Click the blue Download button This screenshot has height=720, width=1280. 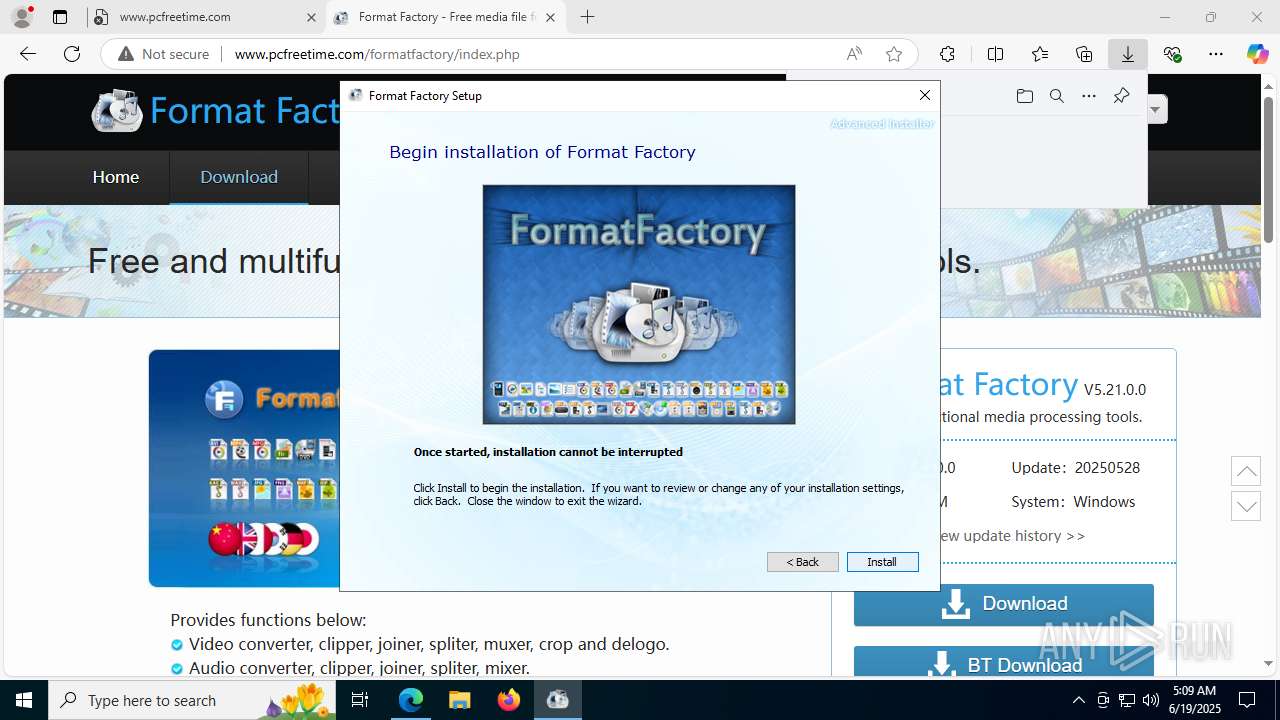[1004, 604]
